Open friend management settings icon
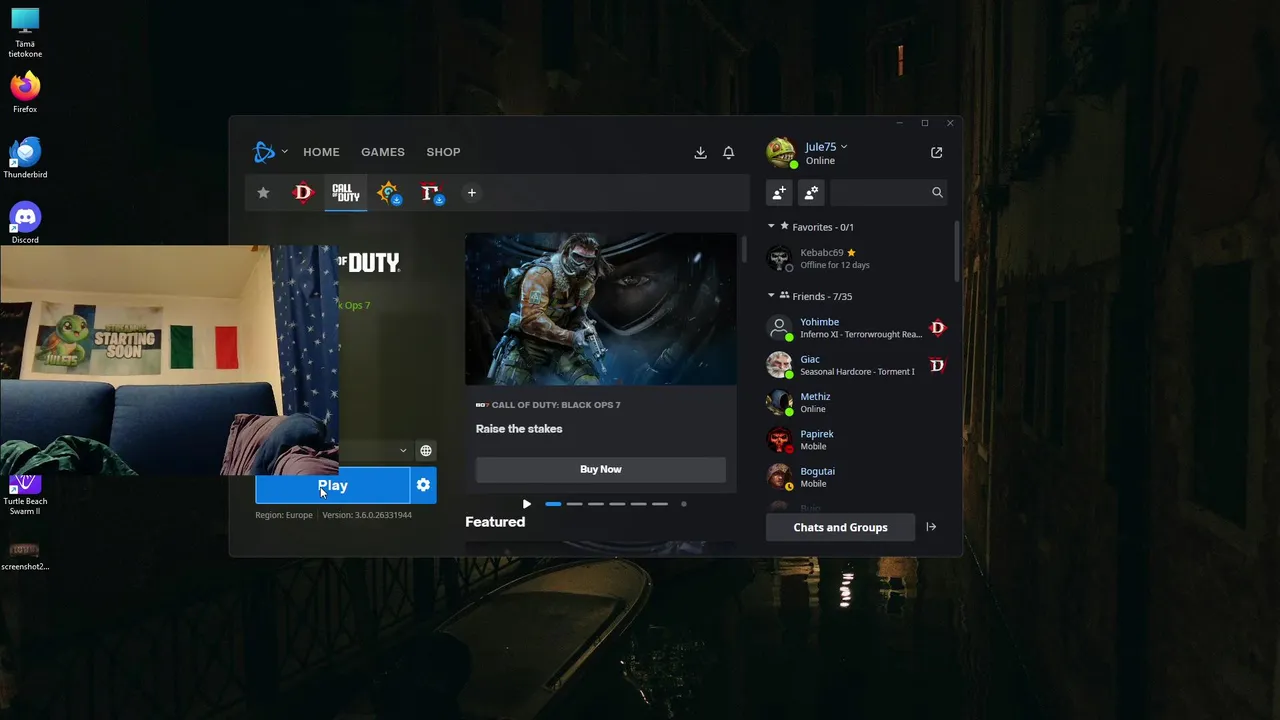Screen dimensions: 1280x720 coord(811,192)
